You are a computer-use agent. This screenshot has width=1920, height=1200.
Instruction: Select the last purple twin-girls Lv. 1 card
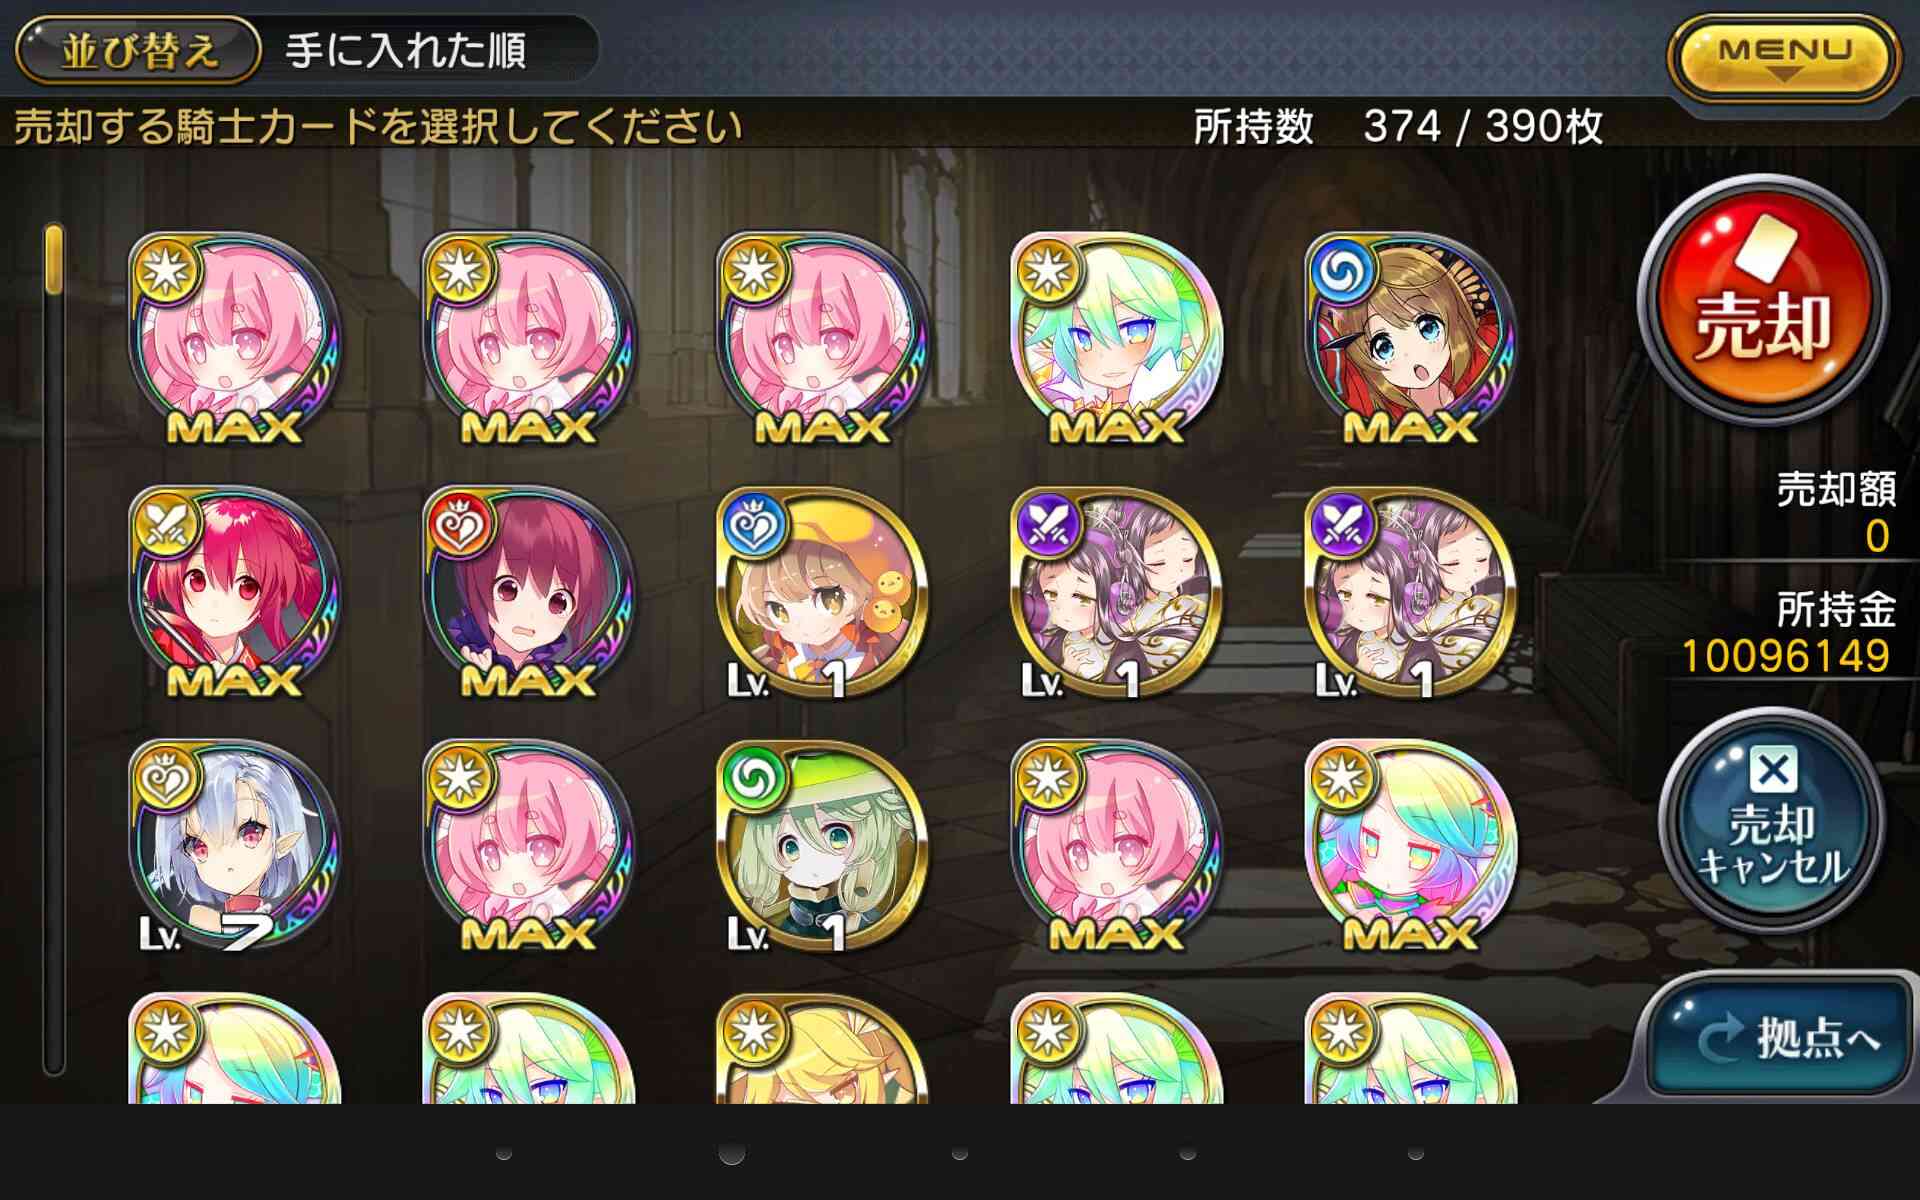point(1410,593)
